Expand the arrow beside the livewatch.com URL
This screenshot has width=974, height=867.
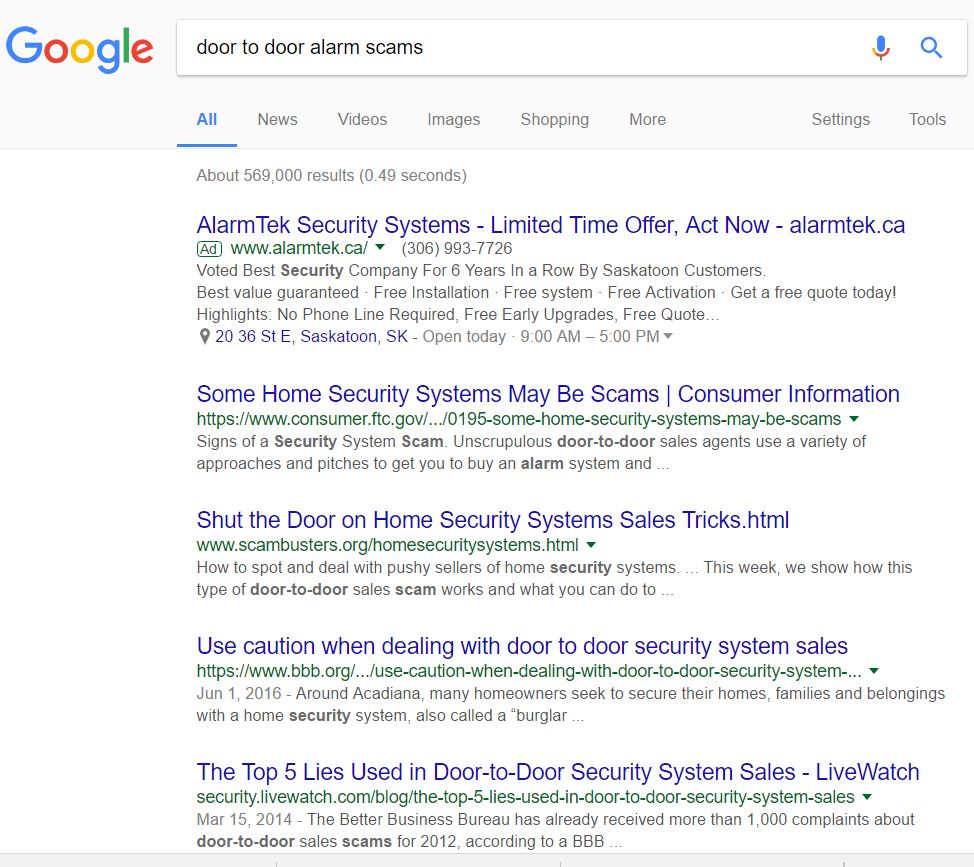point(867,797)
